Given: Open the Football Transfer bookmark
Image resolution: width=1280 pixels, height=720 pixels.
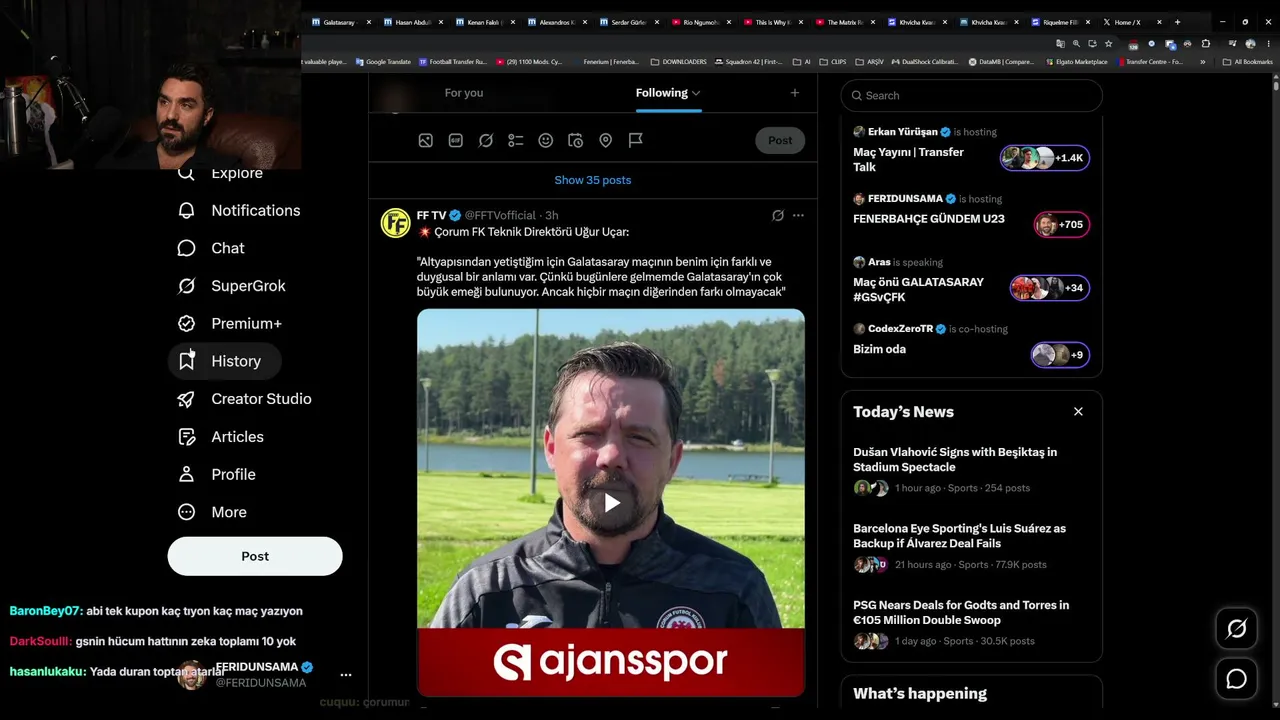Looking at the screenshot, I should click(453, 62).
